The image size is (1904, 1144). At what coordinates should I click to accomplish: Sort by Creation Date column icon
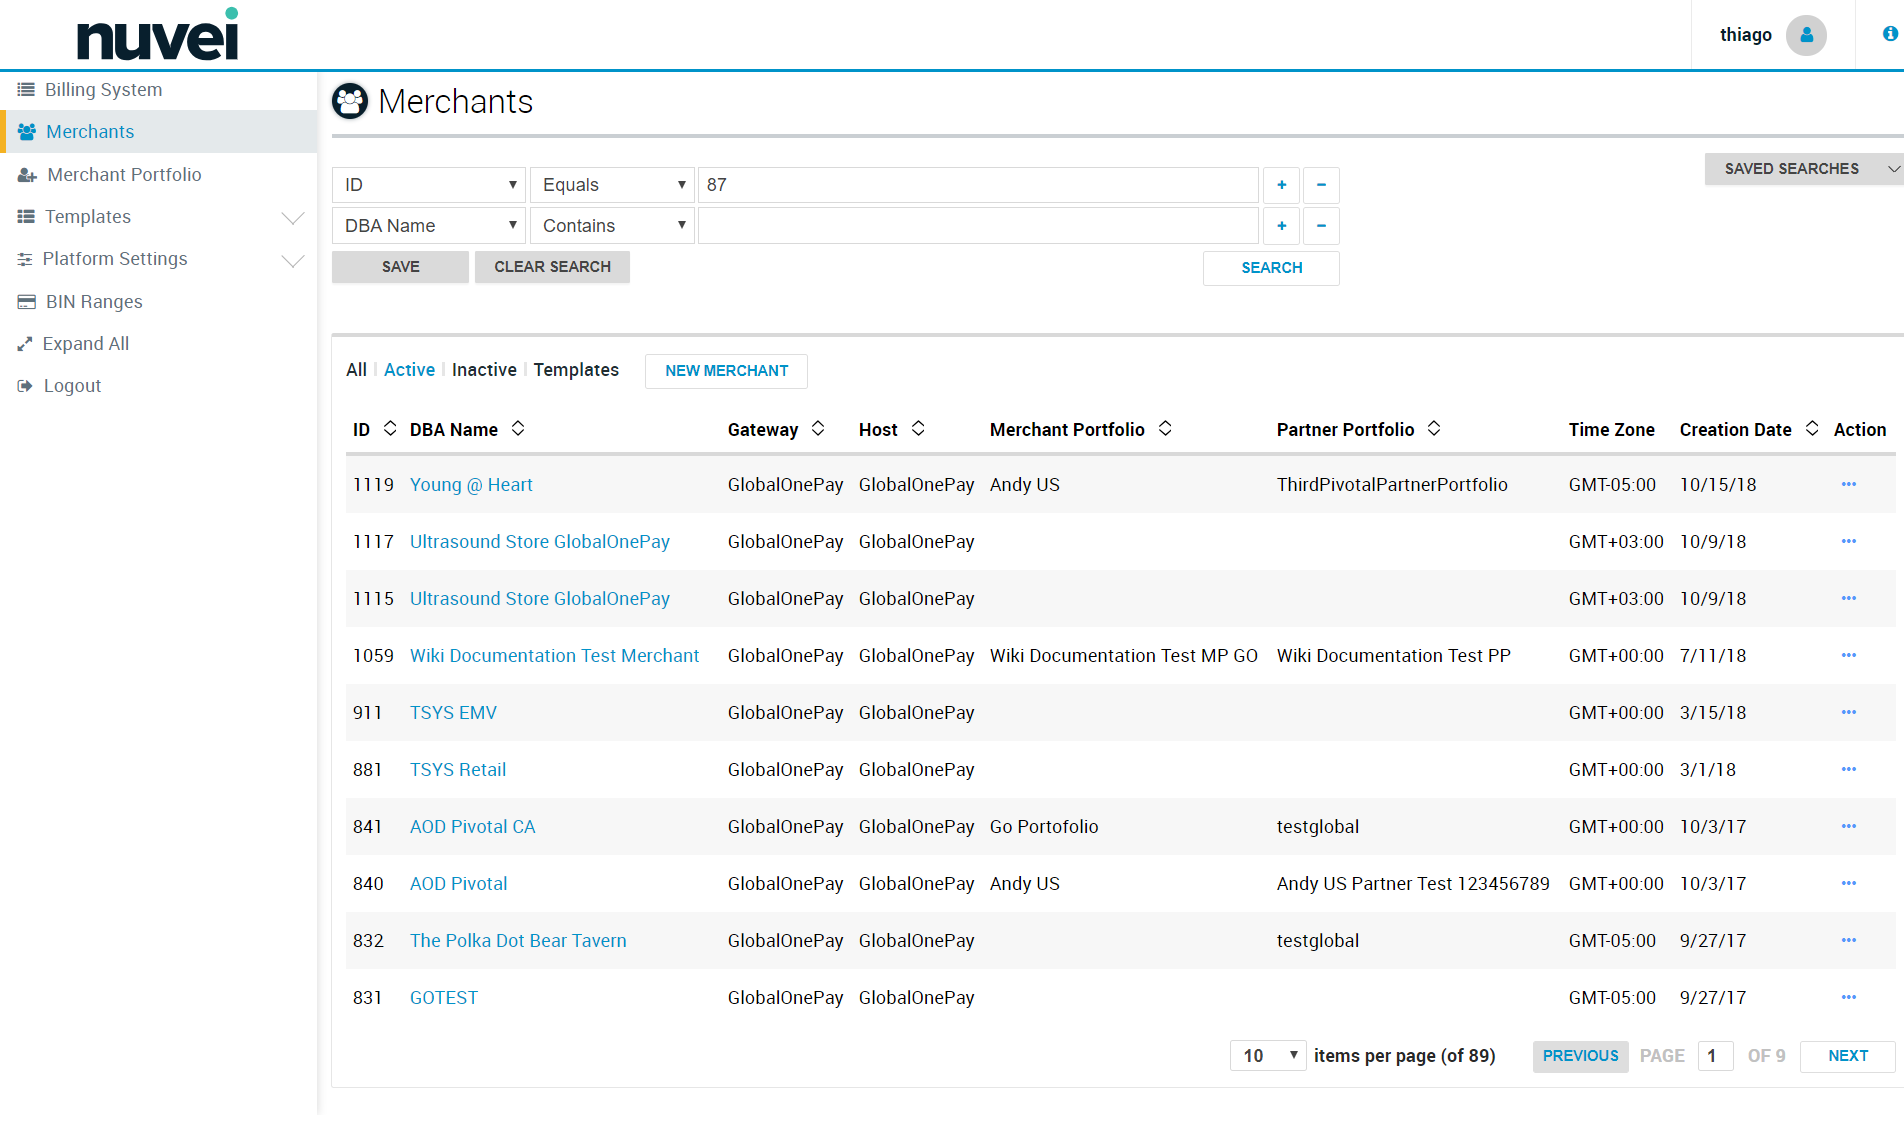tap(1811, 429)
